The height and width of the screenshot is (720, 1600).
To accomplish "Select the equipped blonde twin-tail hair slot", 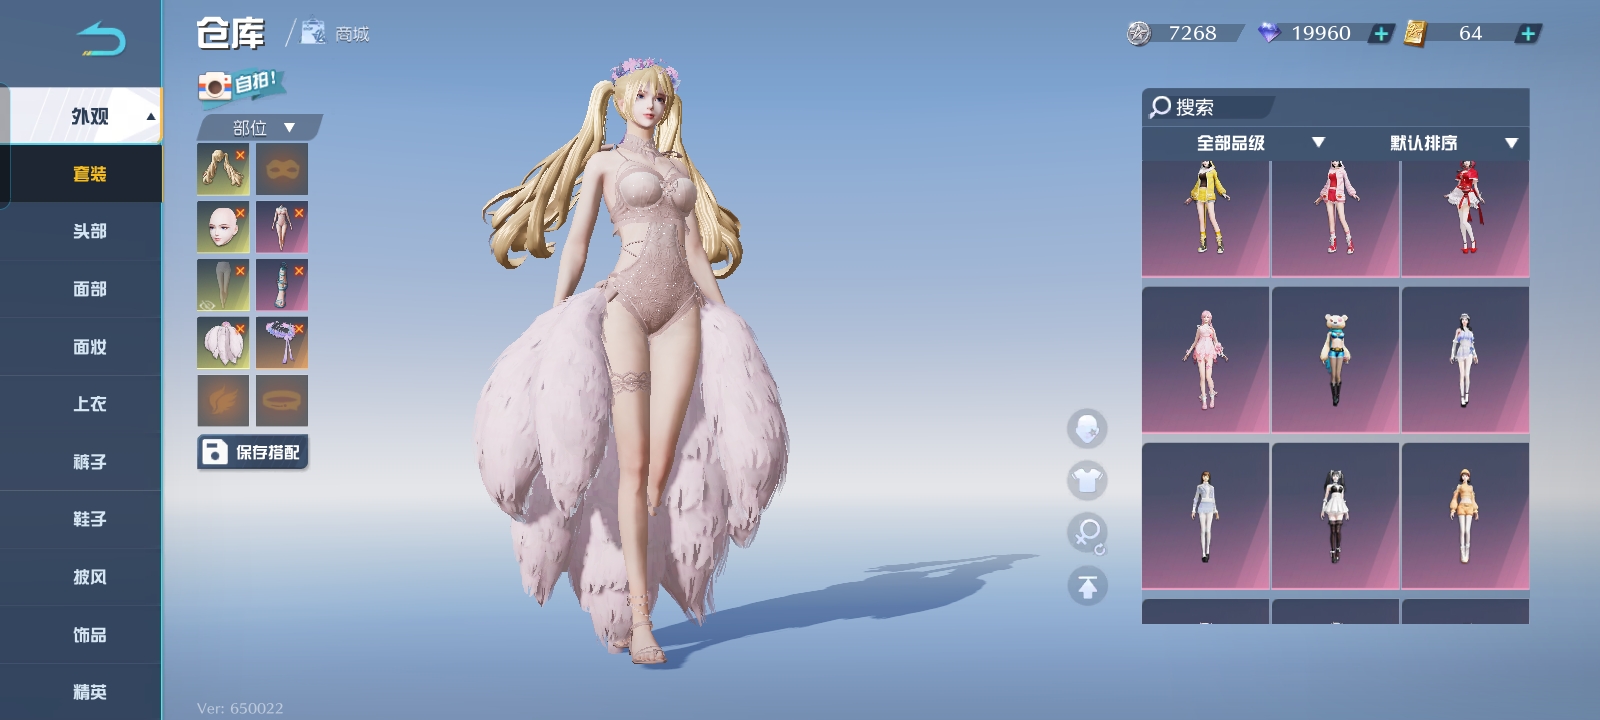I will (223, 168).
